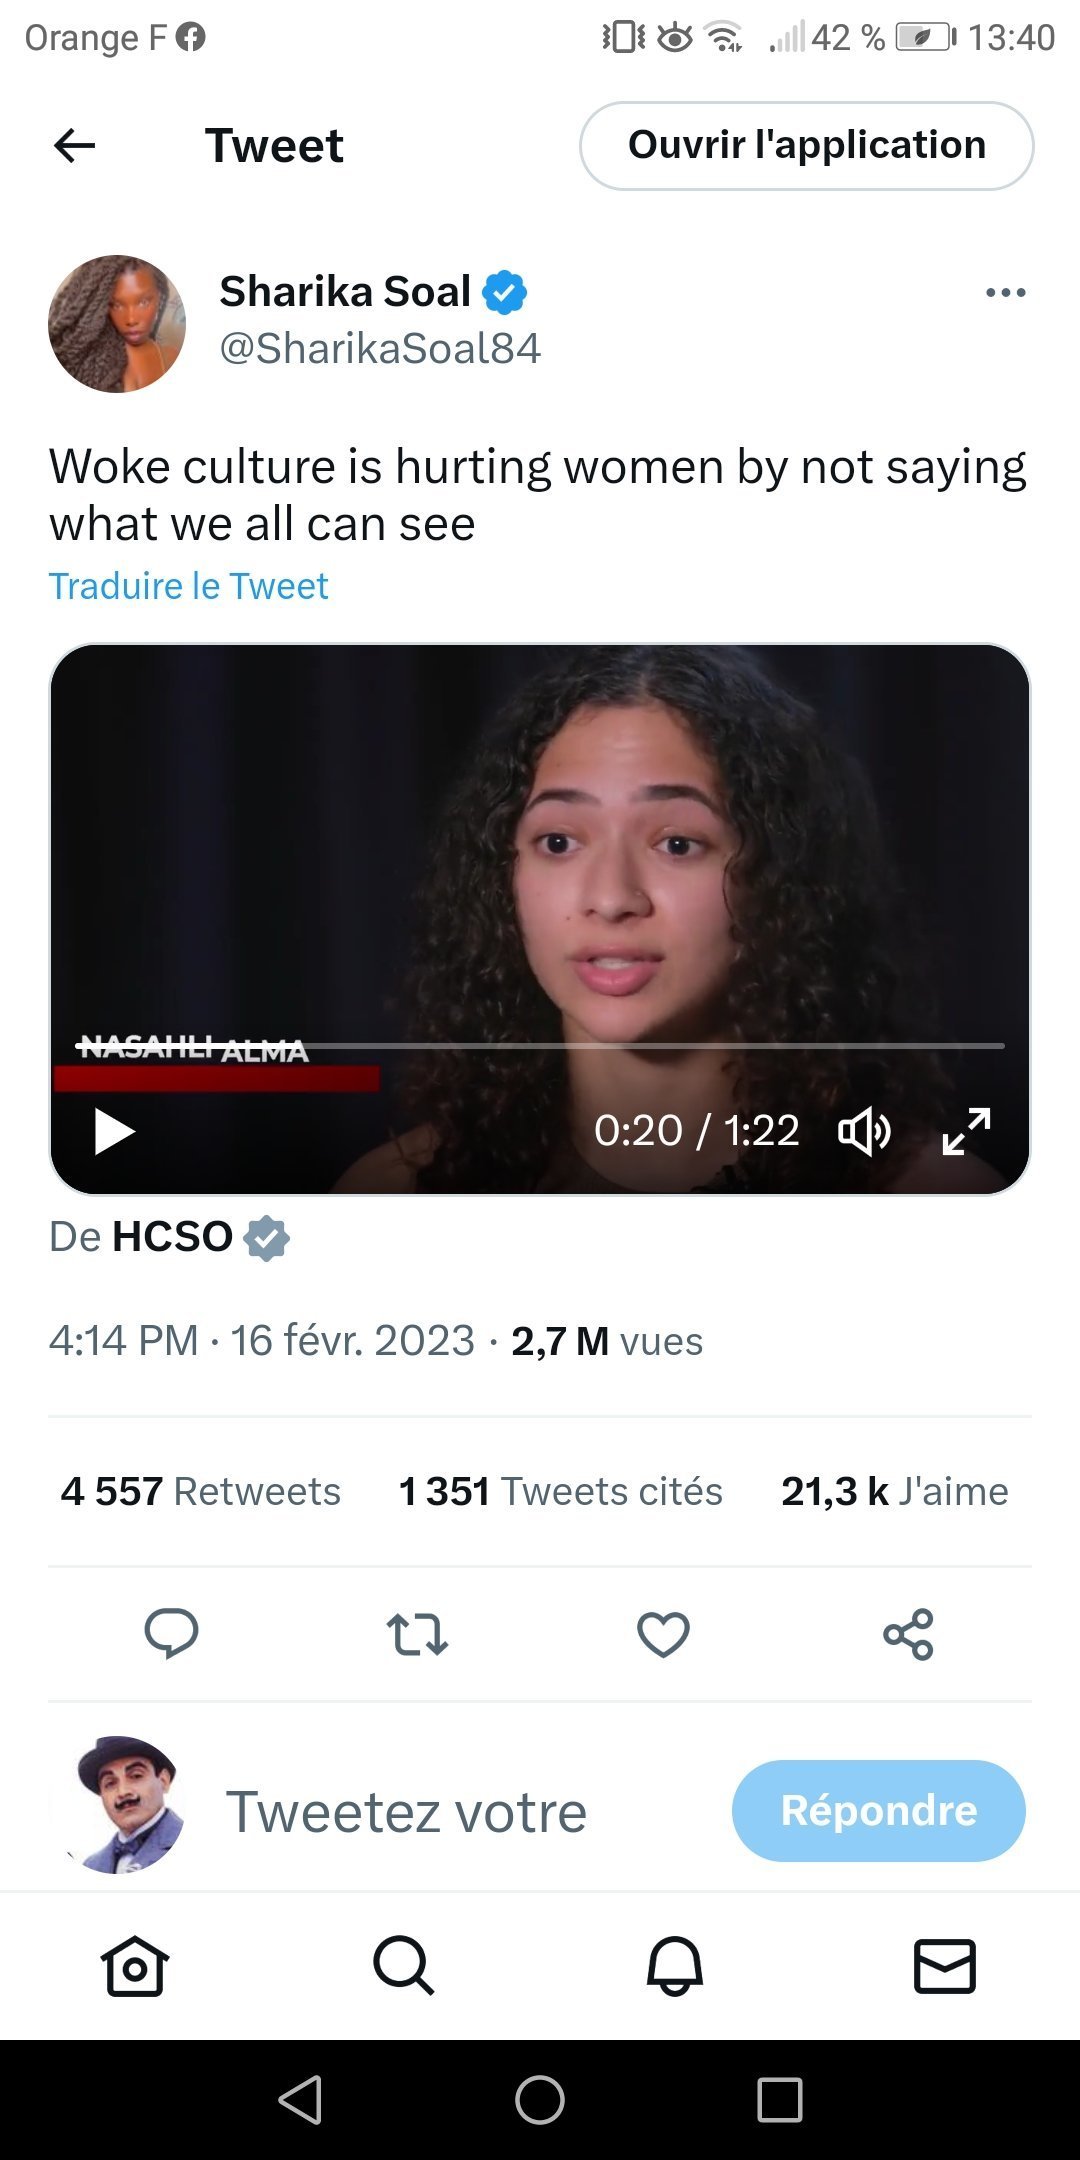Image resolution: width=1080 pixels, height=2160 pixels.
Task: Tap the Ouvrir l'application button
Action: coord(806,146)
